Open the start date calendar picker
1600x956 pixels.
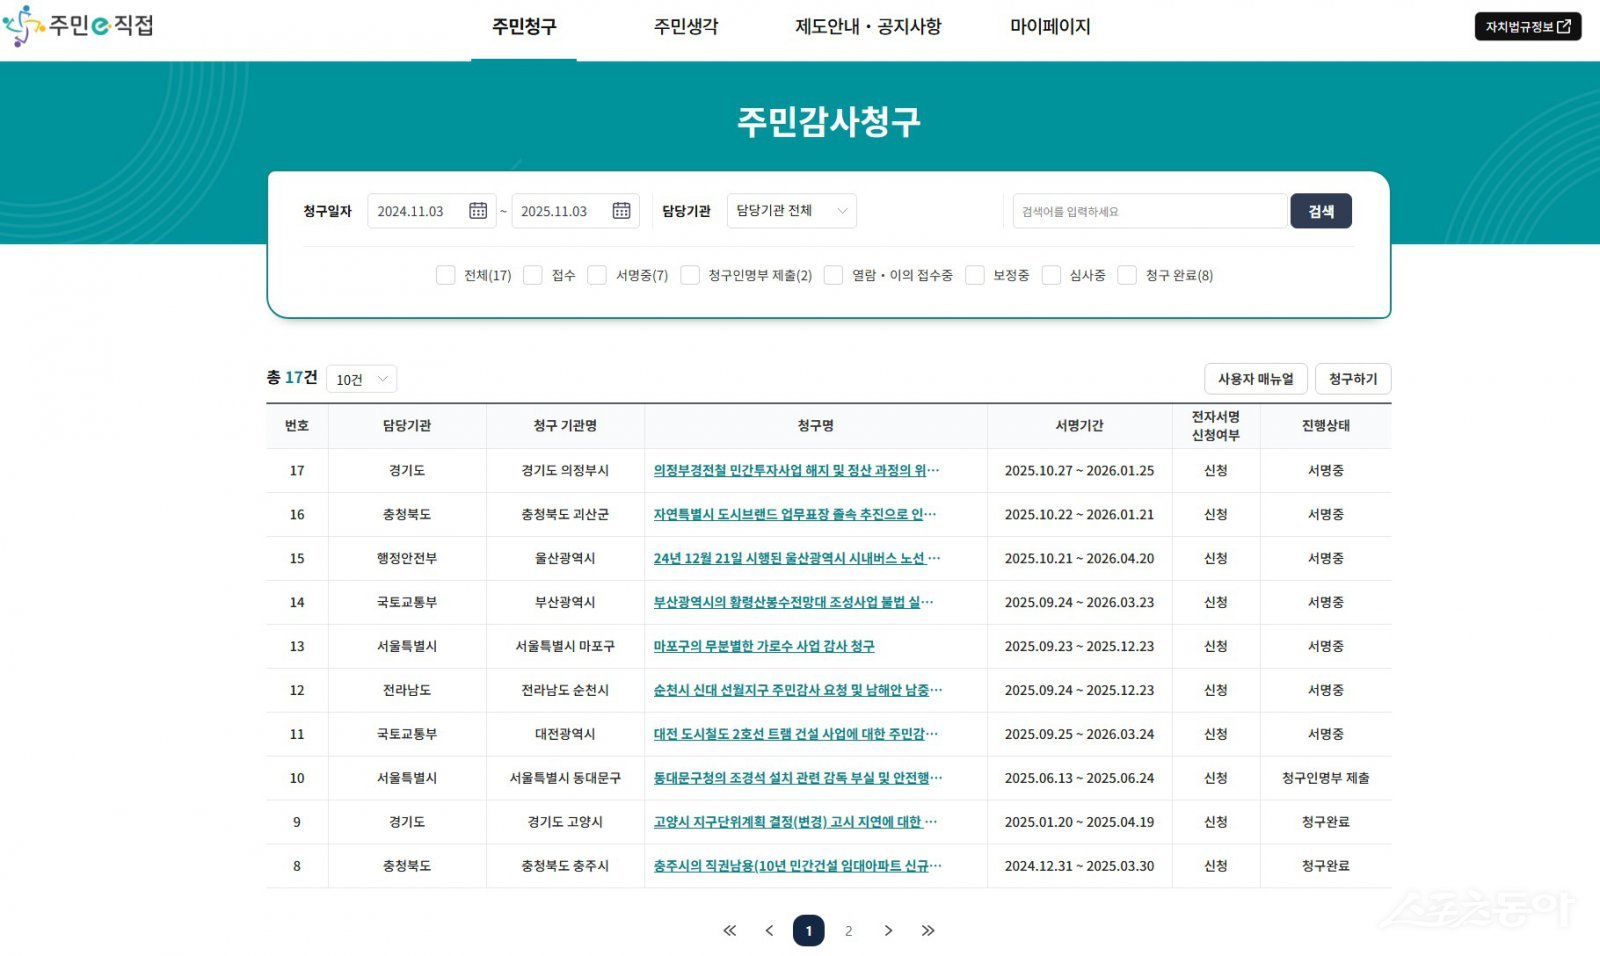point(477,210)
